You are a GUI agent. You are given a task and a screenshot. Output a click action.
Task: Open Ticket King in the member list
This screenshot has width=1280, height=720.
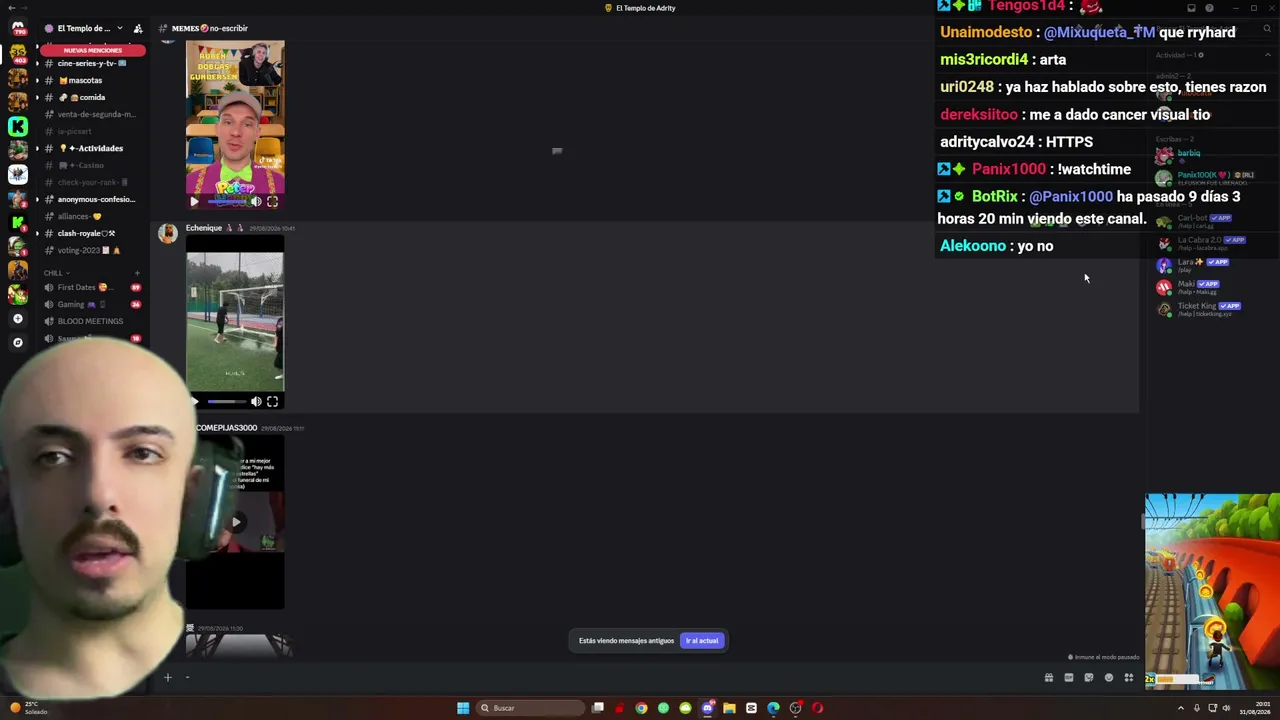click(x=1200, y=308)
